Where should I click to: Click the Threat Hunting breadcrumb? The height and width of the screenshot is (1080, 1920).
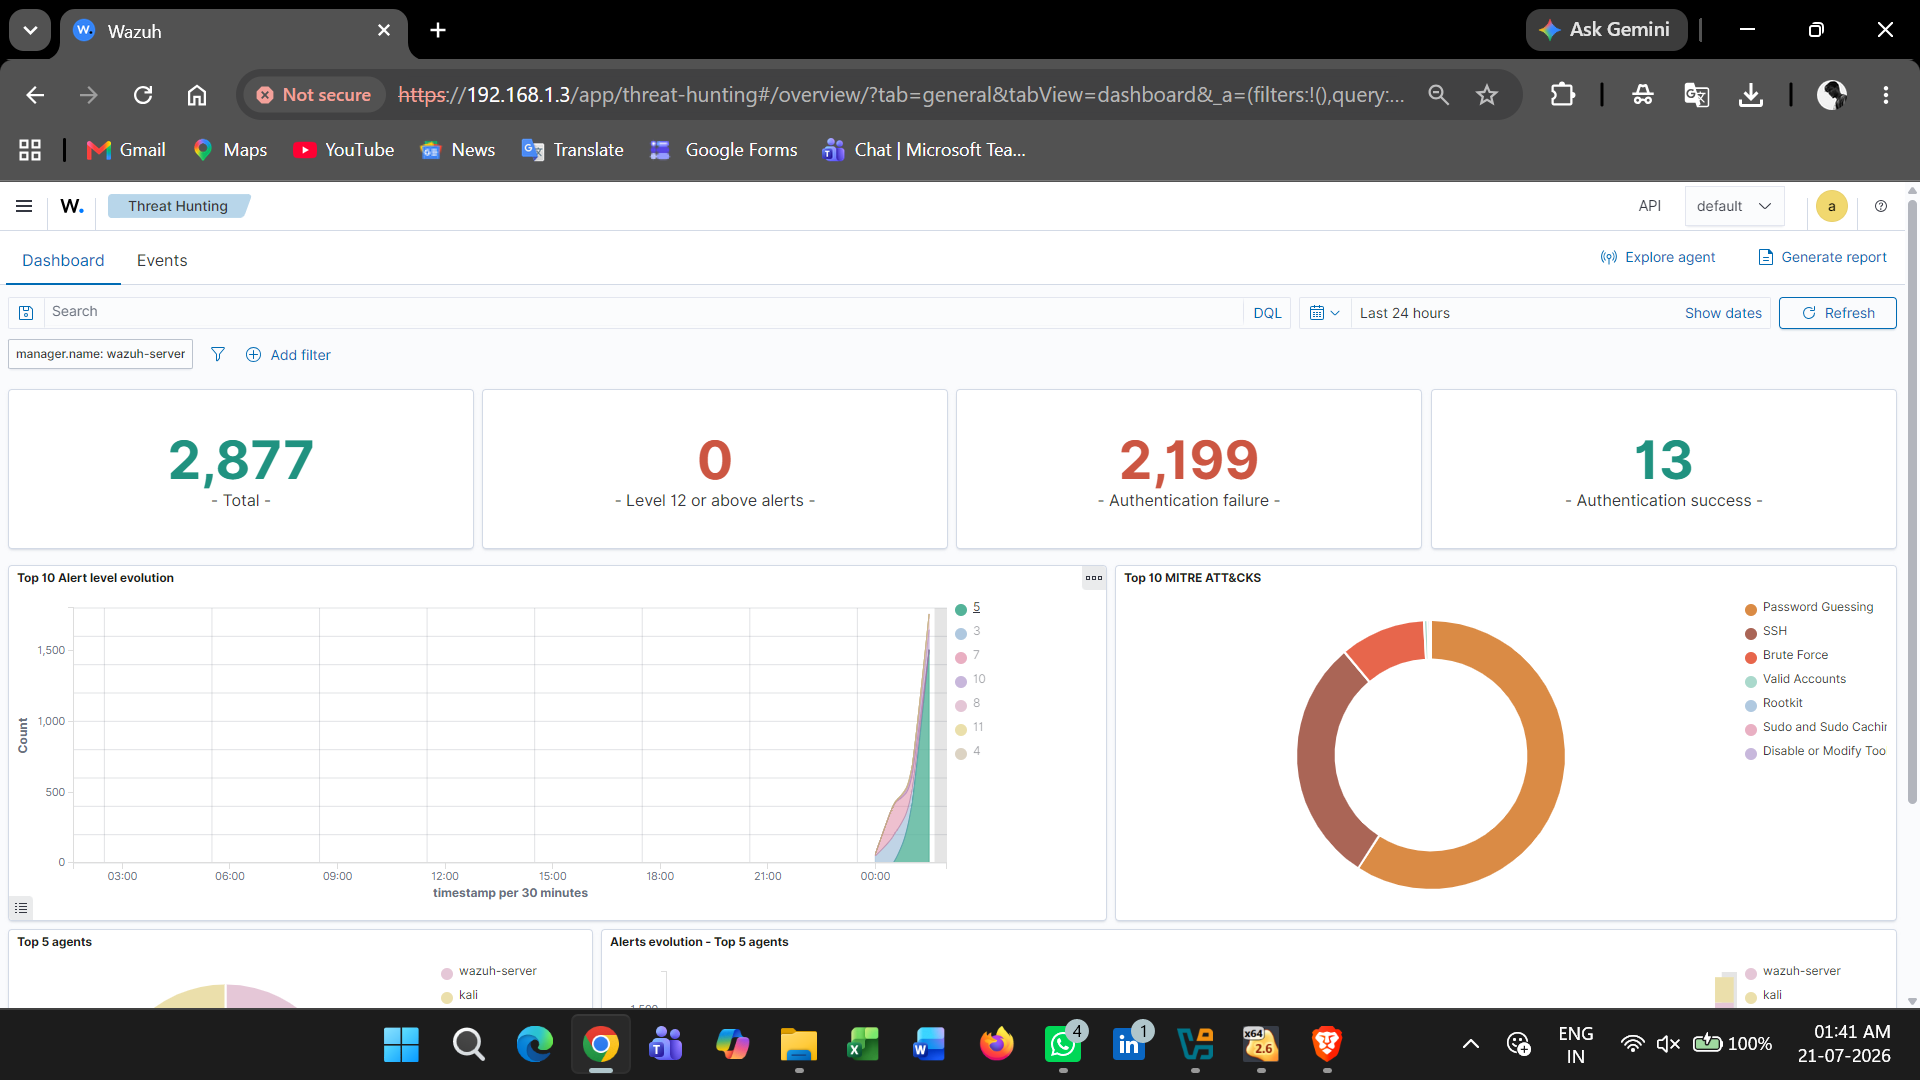[x=178, y=206]
